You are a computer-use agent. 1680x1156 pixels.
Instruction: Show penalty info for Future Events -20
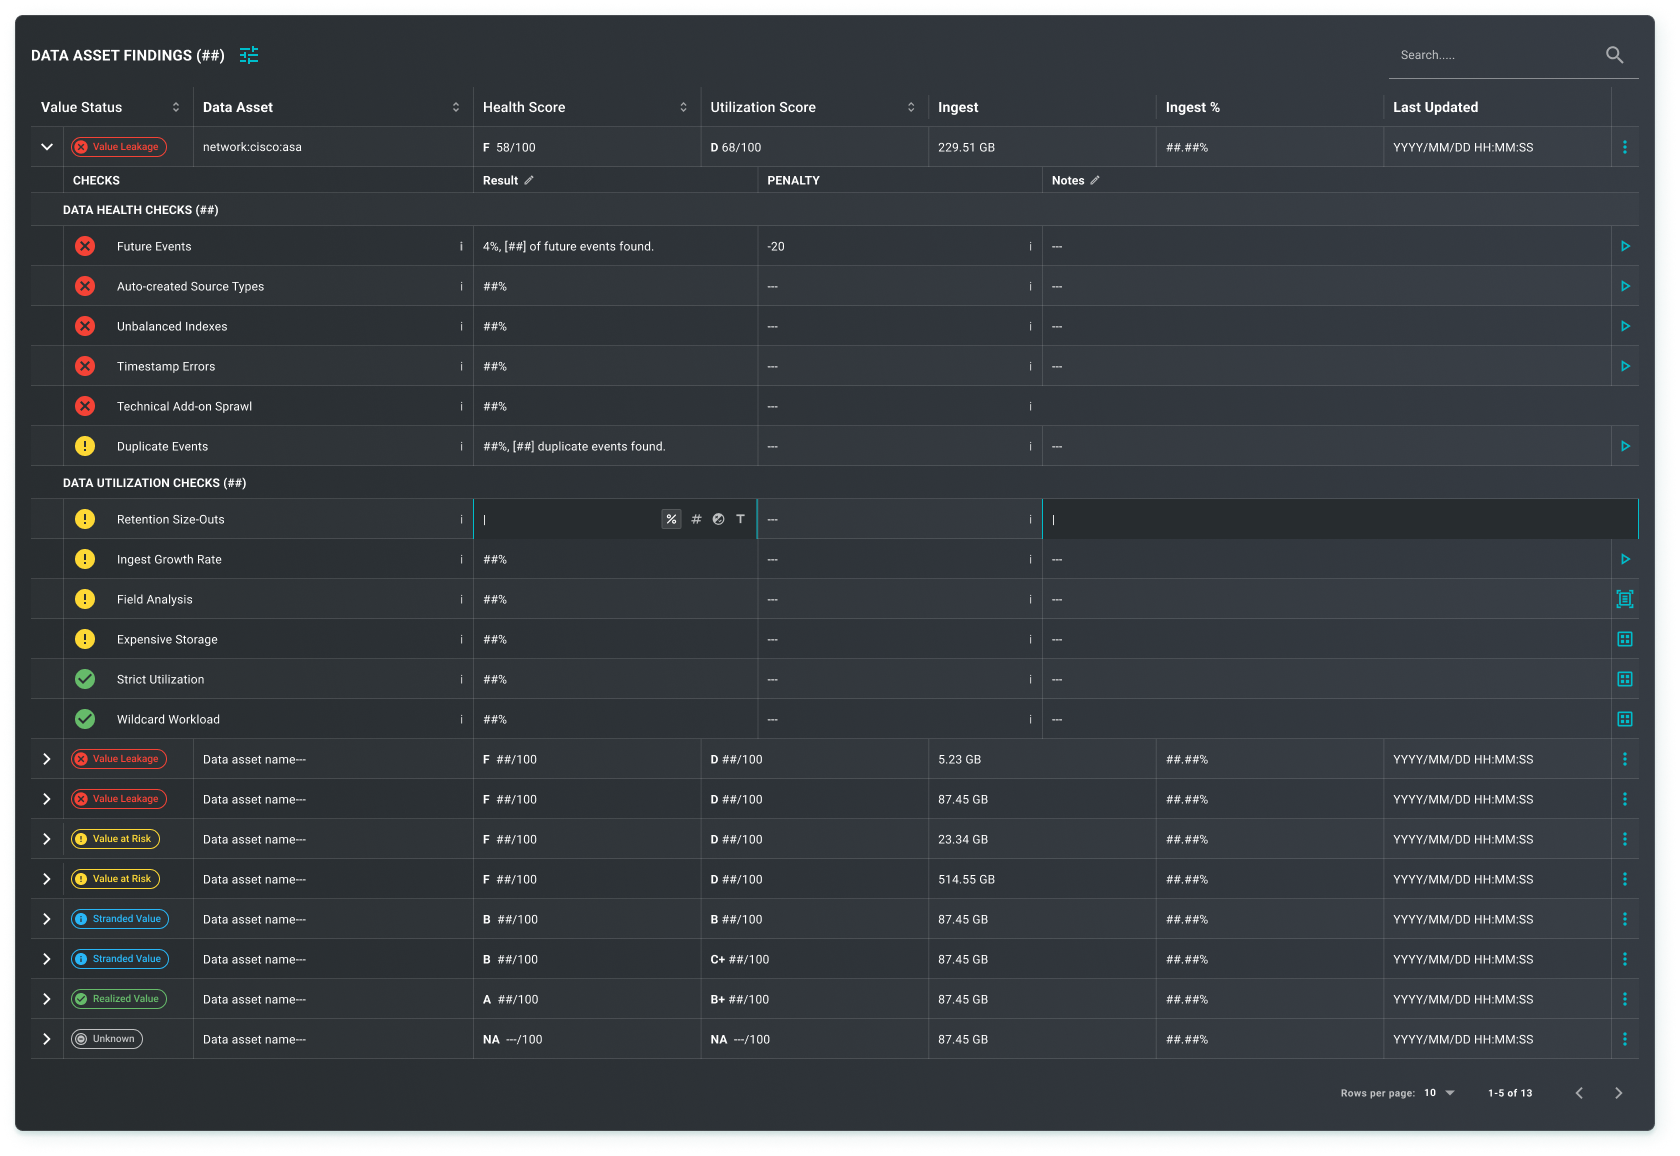[x=1030, y=246]
